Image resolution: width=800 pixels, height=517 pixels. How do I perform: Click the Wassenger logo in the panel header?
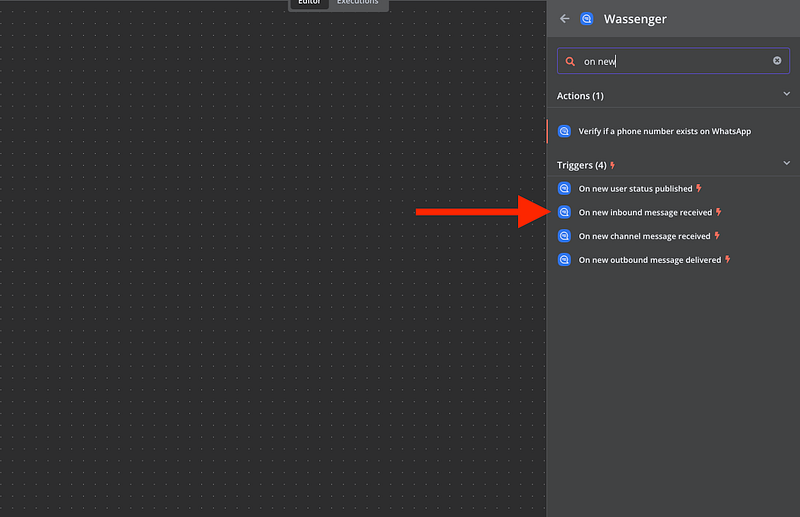(587, 19)
